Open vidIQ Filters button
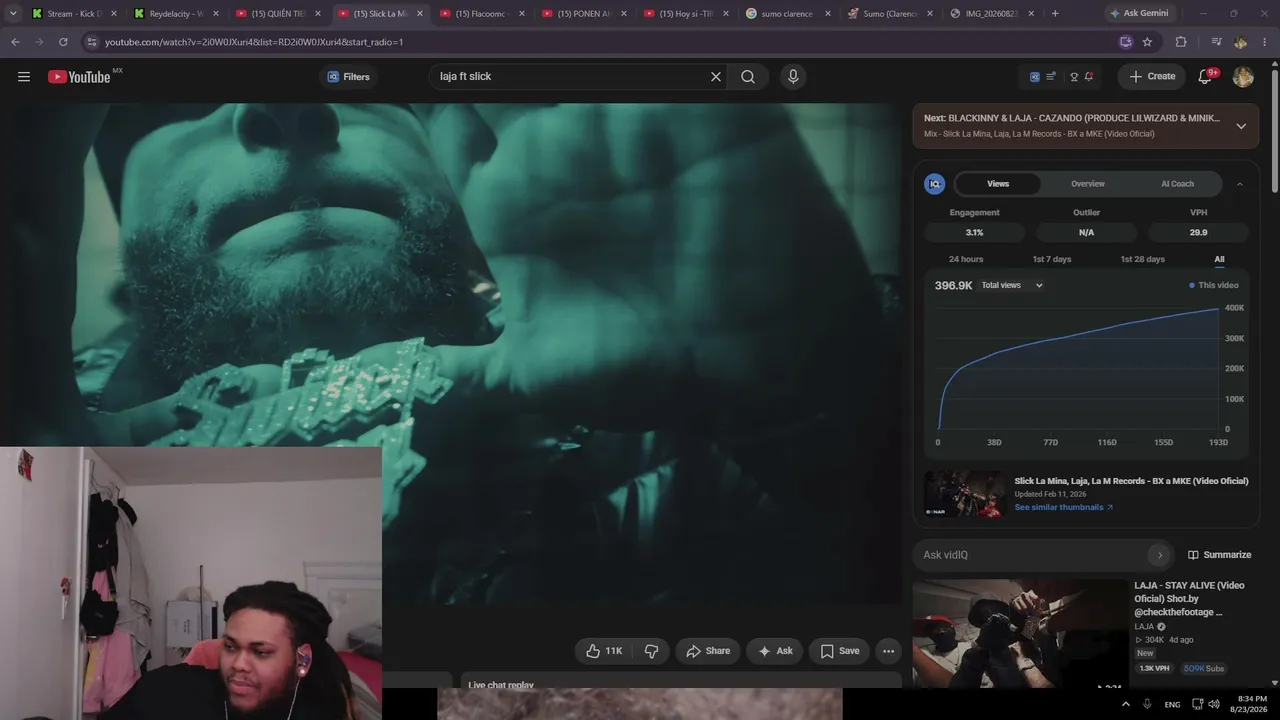Viewport: 1280px width, 720px height. pos(348,77)
